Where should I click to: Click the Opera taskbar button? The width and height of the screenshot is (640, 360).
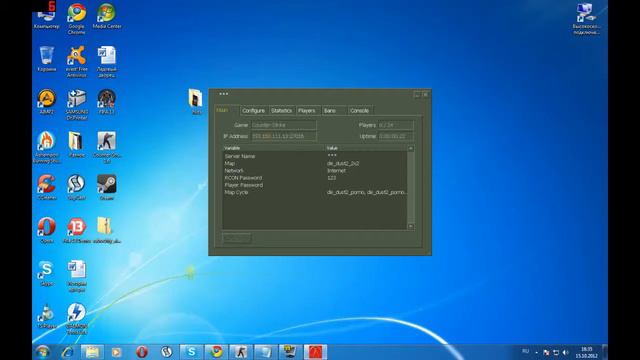(x=142, y=352)
